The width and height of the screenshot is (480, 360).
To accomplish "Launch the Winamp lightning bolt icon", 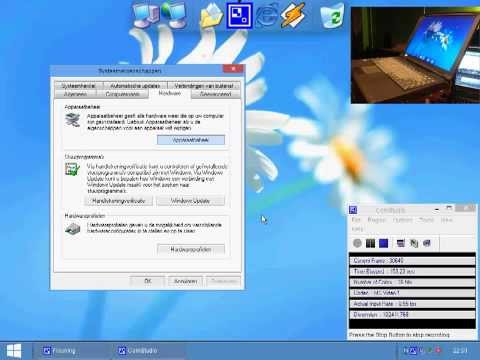I will pyautogui.click(x=293, y=15).
